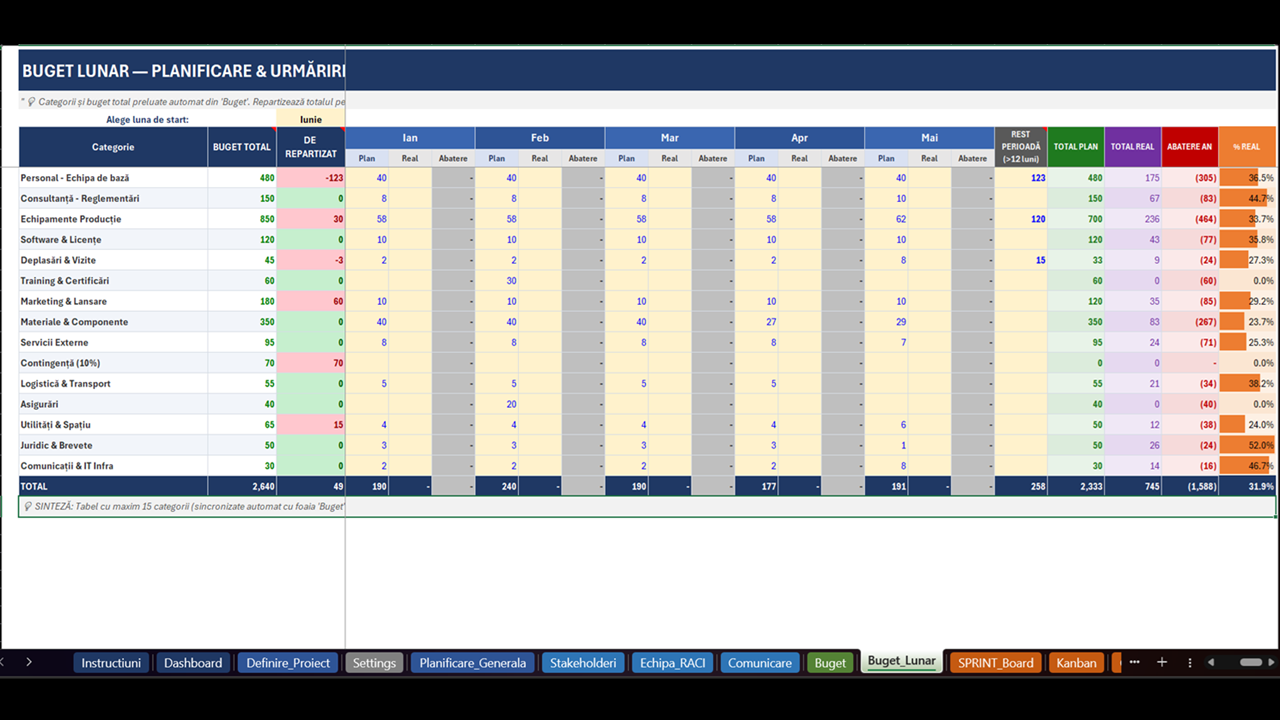Switch to the SPRINT_Board sheet tab

995,662
